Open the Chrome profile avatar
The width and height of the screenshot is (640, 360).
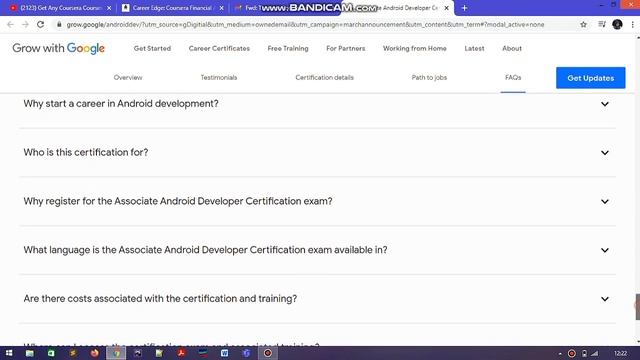(x=617, y=24)
